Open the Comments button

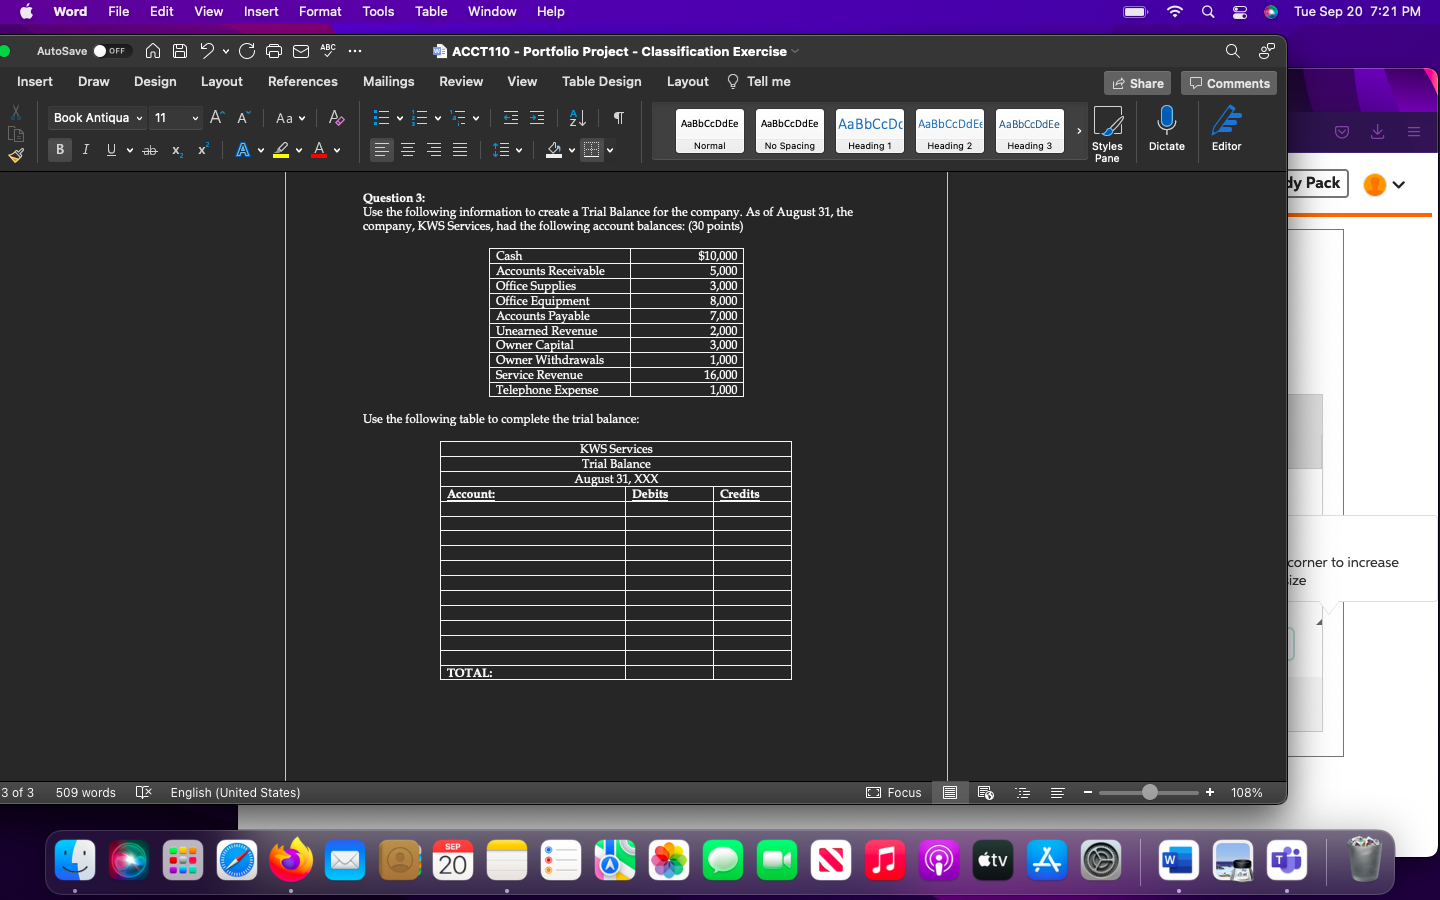[x=1229, y=83]
